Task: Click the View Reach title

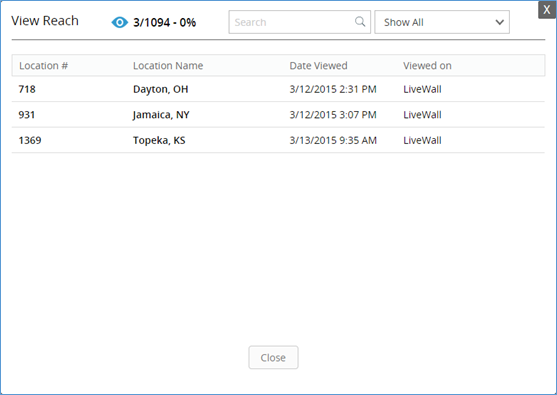Action: [x=45, y=21]
